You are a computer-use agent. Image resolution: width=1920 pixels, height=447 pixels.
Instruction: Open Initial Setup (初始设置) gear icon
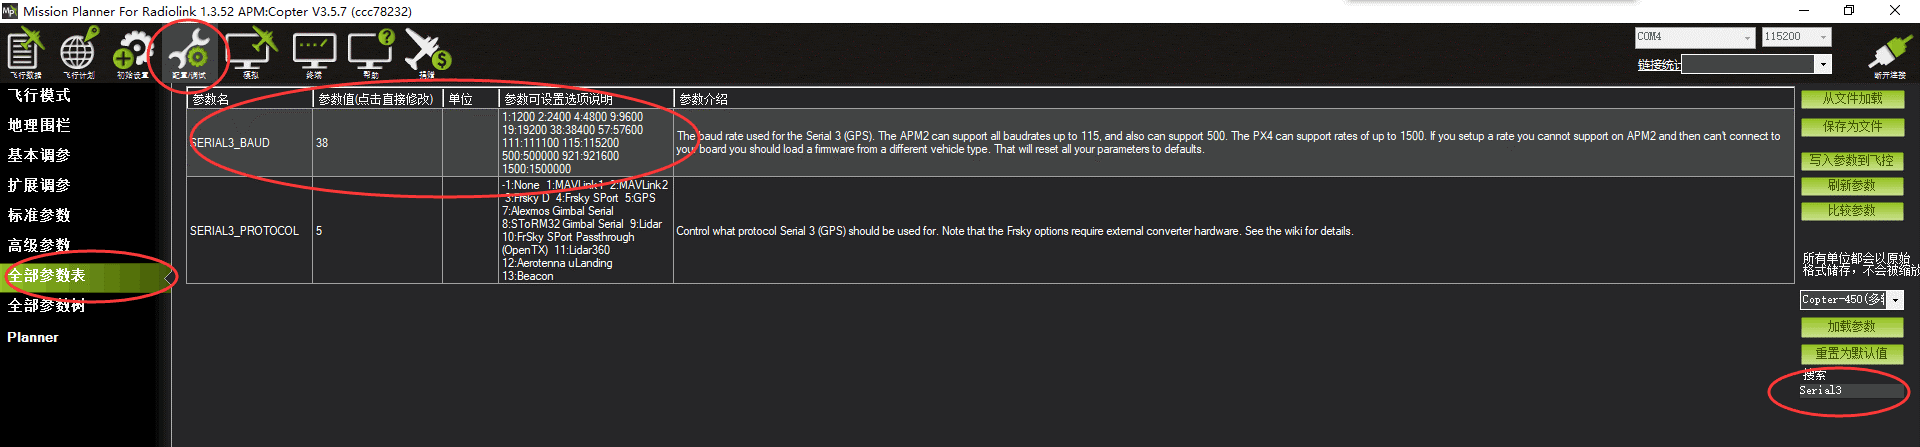coord(132,52)
